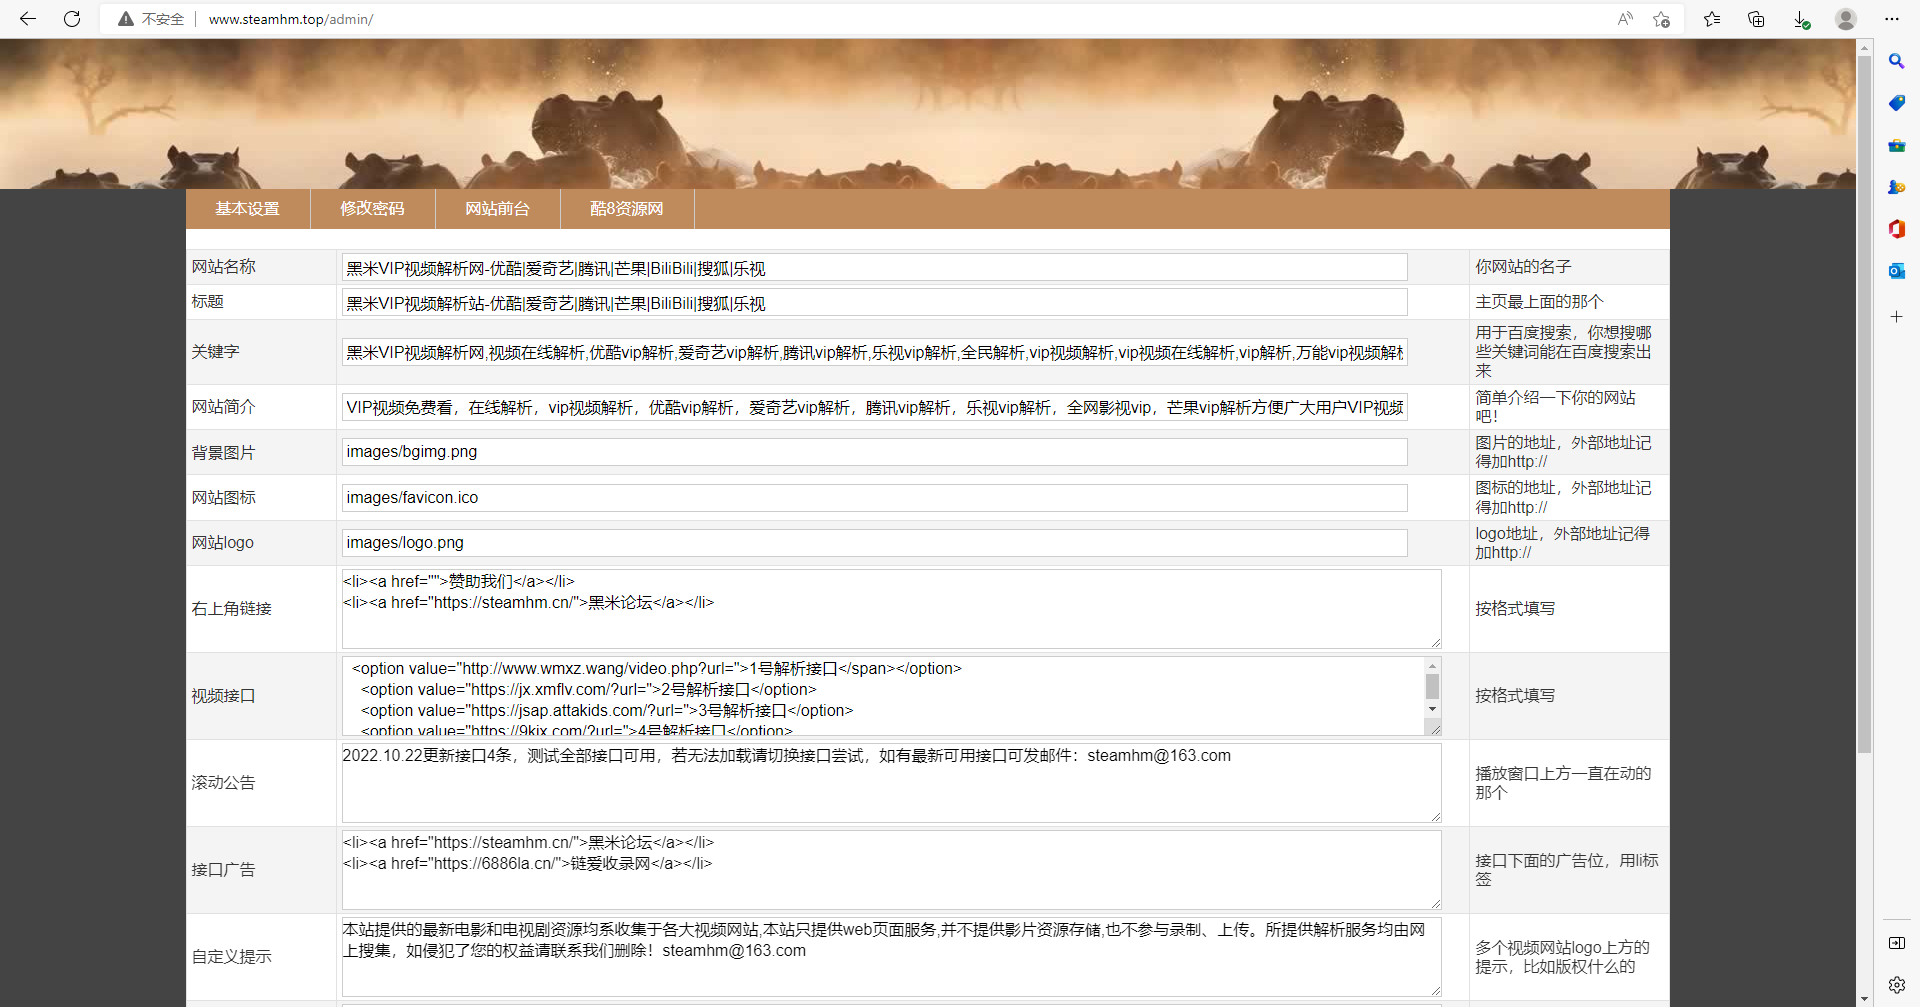
Task: Click the 接口广告 row label
Action: click(x=224, y=870)
